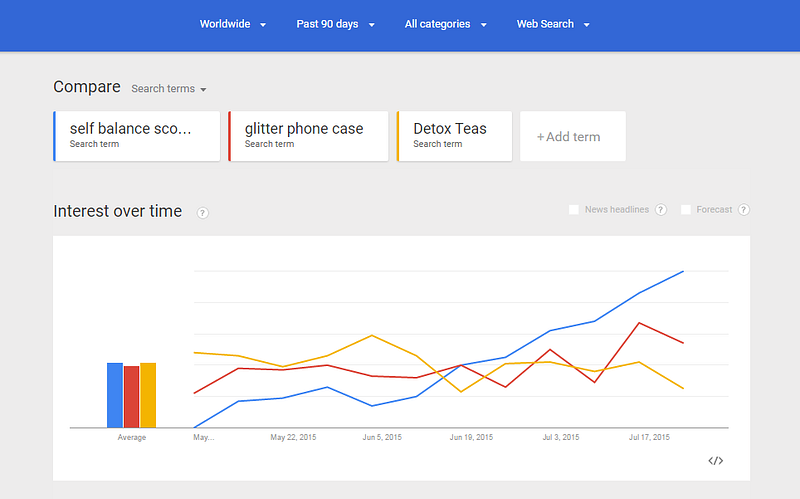Image resolution: width=800 pixels, height=499 pixels.
Task: Click the Add term button
Action: (572, 136)
